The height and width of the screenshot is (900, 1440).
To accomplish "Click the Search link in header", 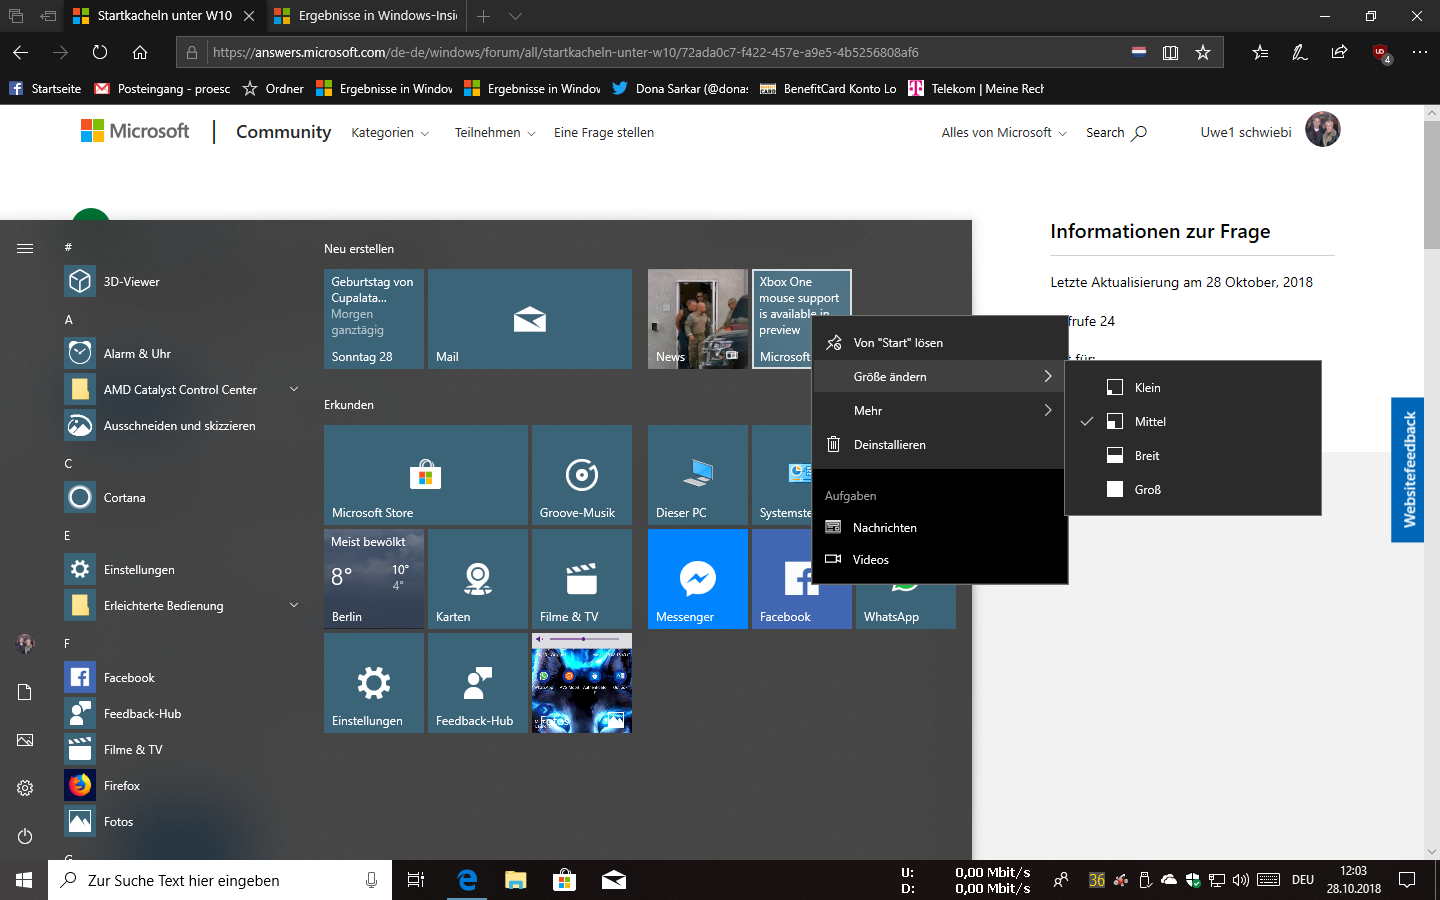I will (1116, 133).
